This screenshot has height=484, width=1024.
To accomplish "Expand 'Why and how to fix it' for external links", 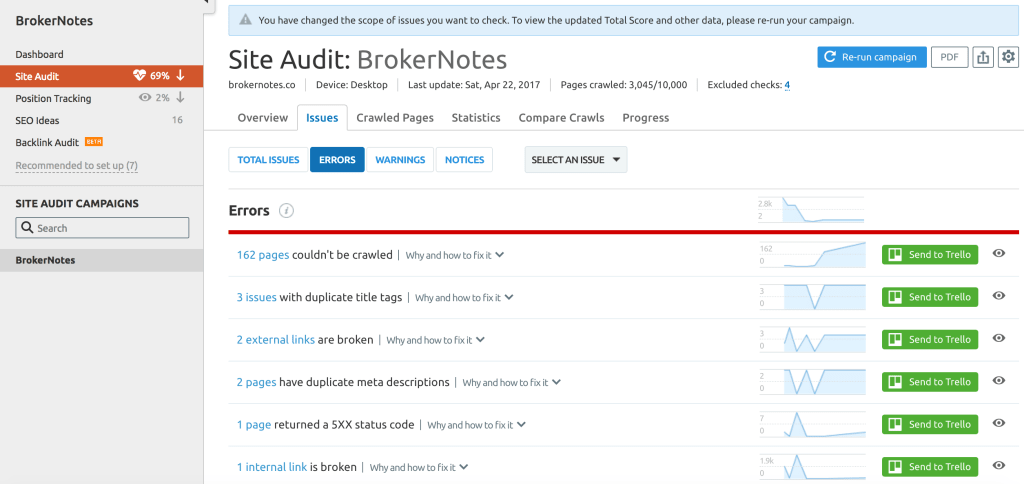I will click(x=436, y=340).
